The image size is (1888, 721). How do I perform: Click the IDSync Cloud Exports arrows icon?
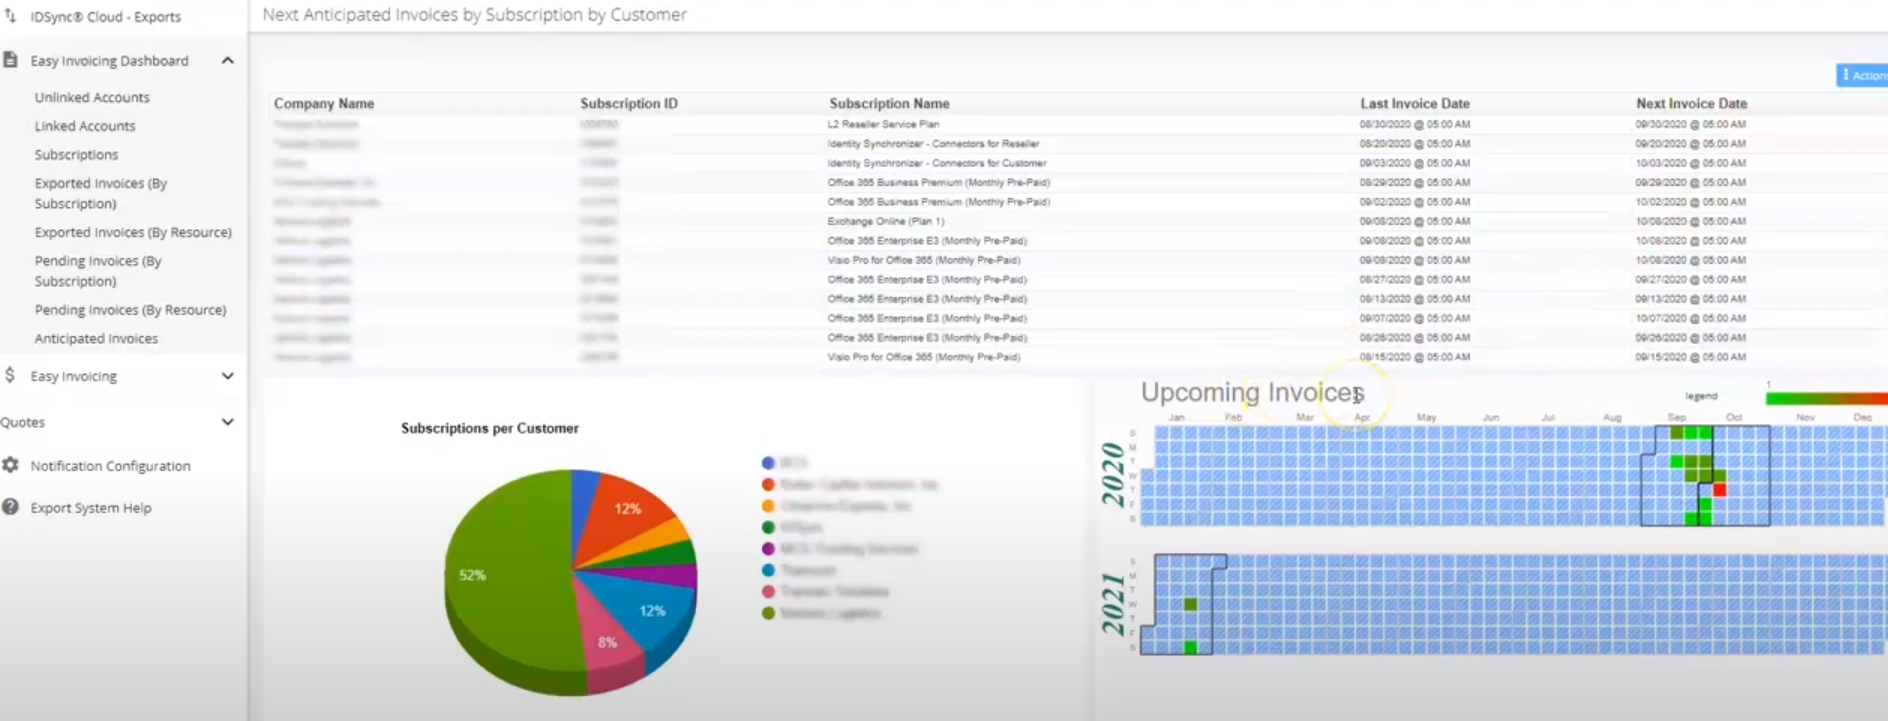(x=11, y=16)
